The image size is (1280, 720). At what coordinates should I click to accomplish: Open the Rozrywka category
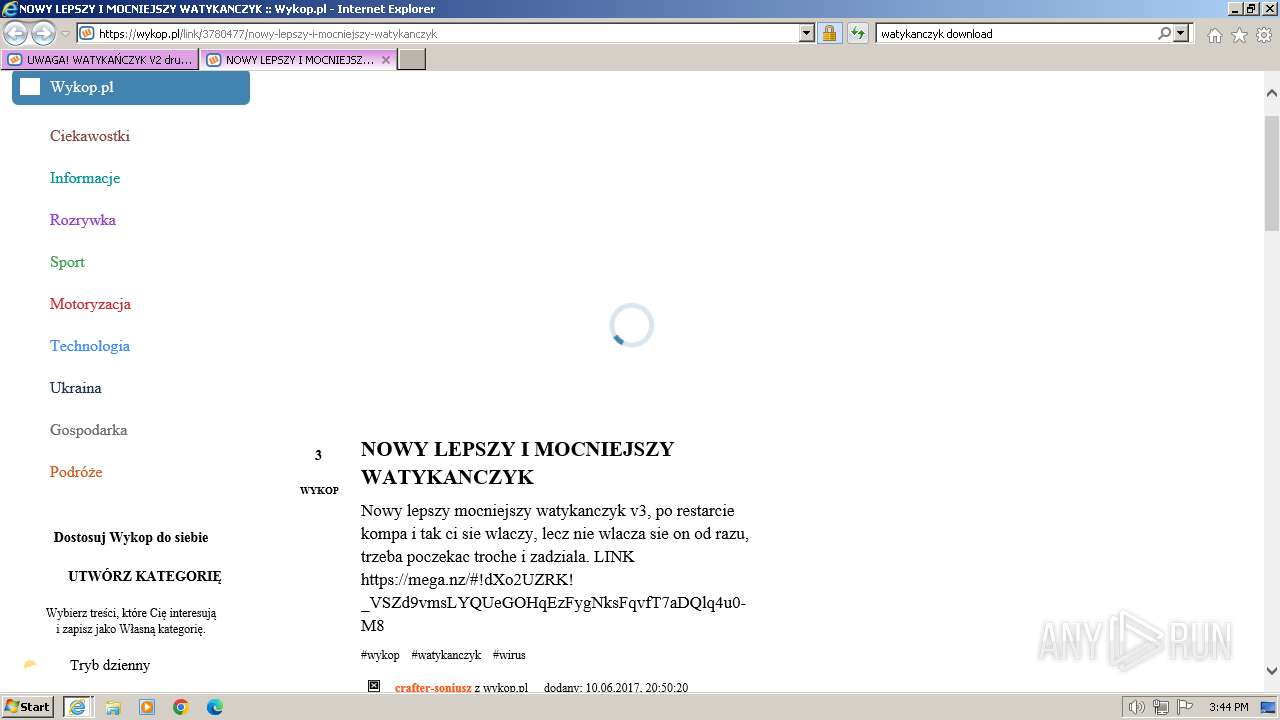pos(83,220)
